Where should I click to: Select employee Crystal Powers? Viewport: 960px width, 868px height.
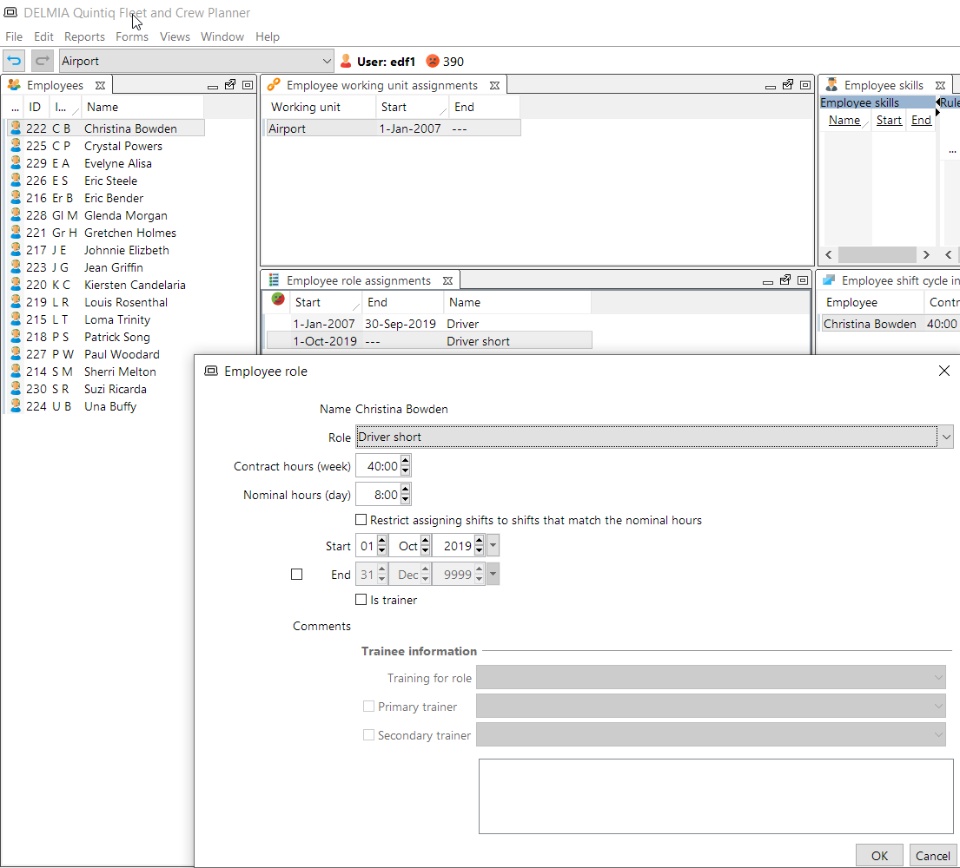coord(123,146)
